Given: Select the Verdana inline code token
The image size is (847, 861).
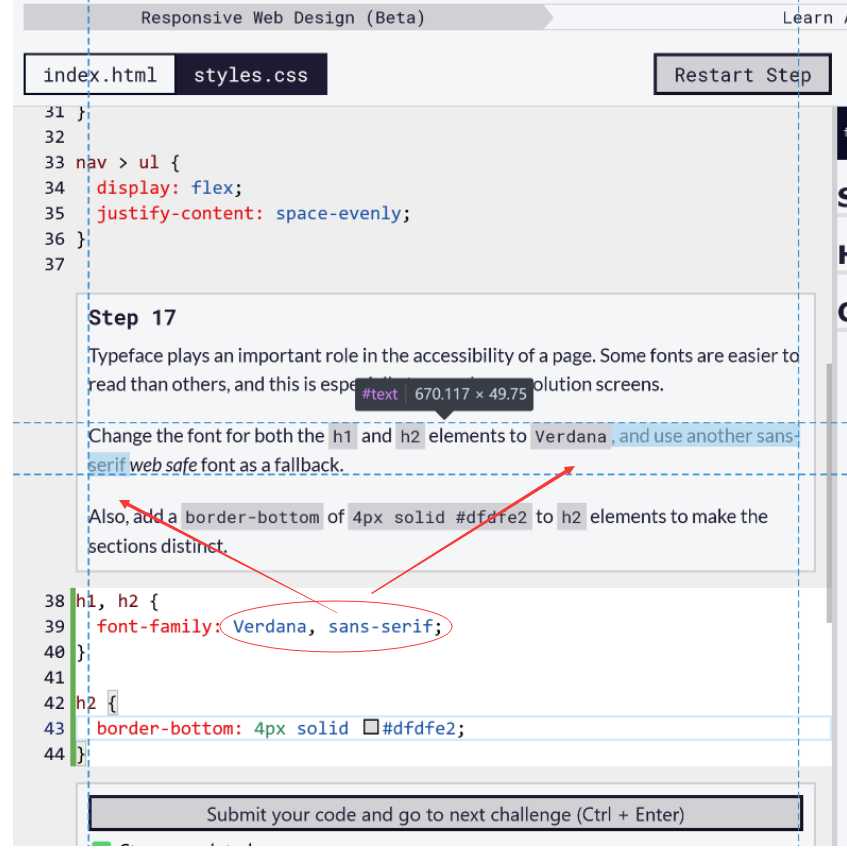Looking at the screenshot, I should coord(571,436).
